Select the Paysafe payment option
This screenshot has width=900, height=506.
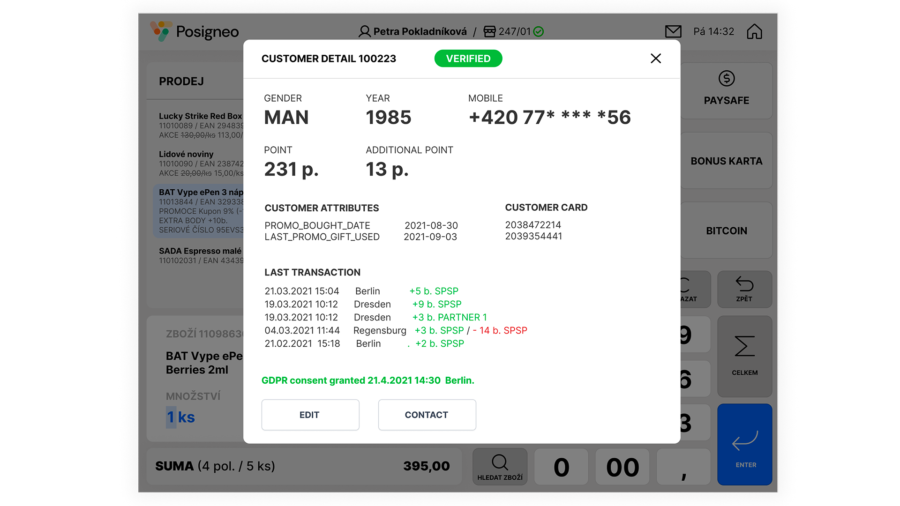coord(726,89)
